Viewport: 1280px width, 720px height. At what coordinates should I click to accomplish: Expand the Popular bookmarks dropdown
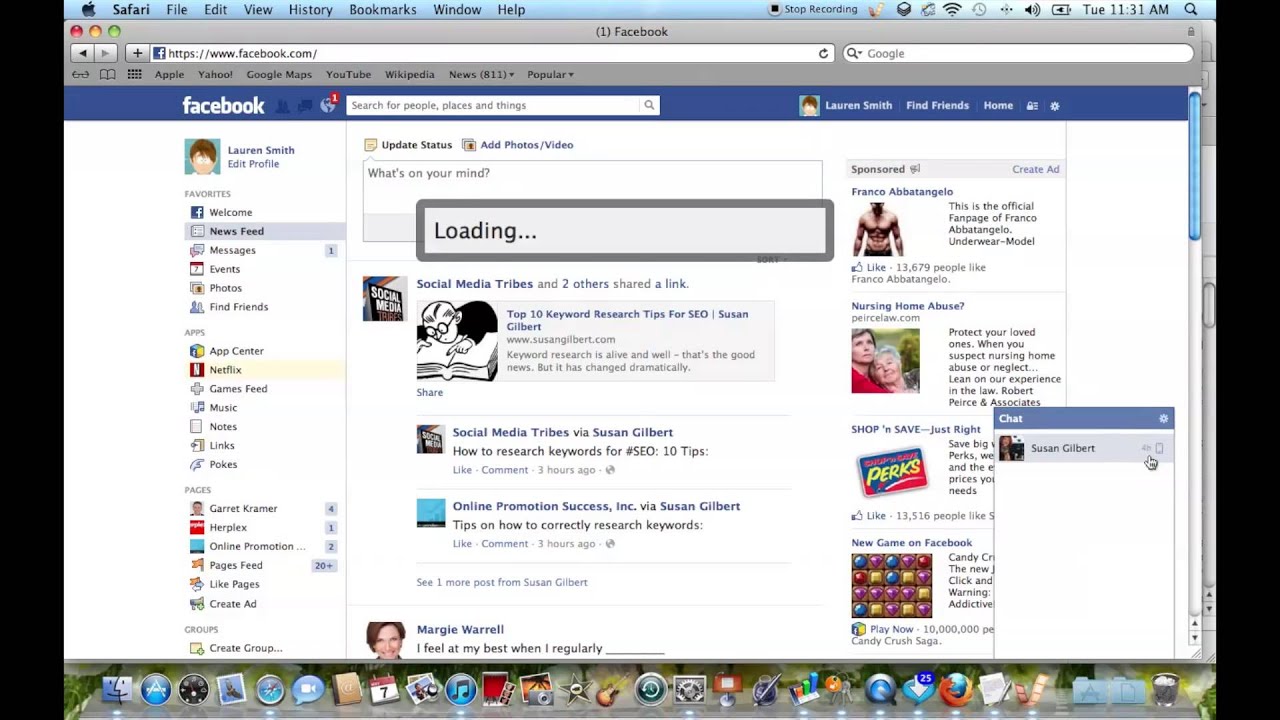550,74
